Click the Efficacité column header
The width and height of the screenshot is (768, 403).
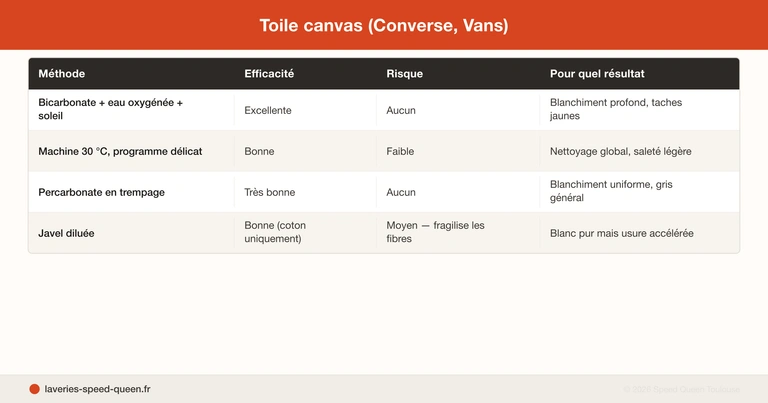coord(269,74)
